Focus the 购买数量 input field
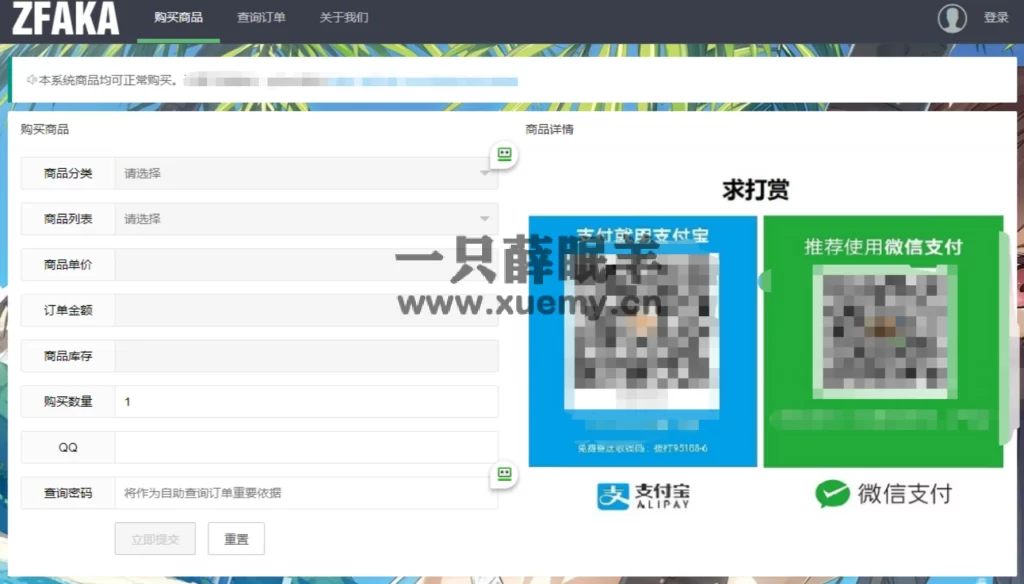 pyautogui.click(x=306, y=402)
